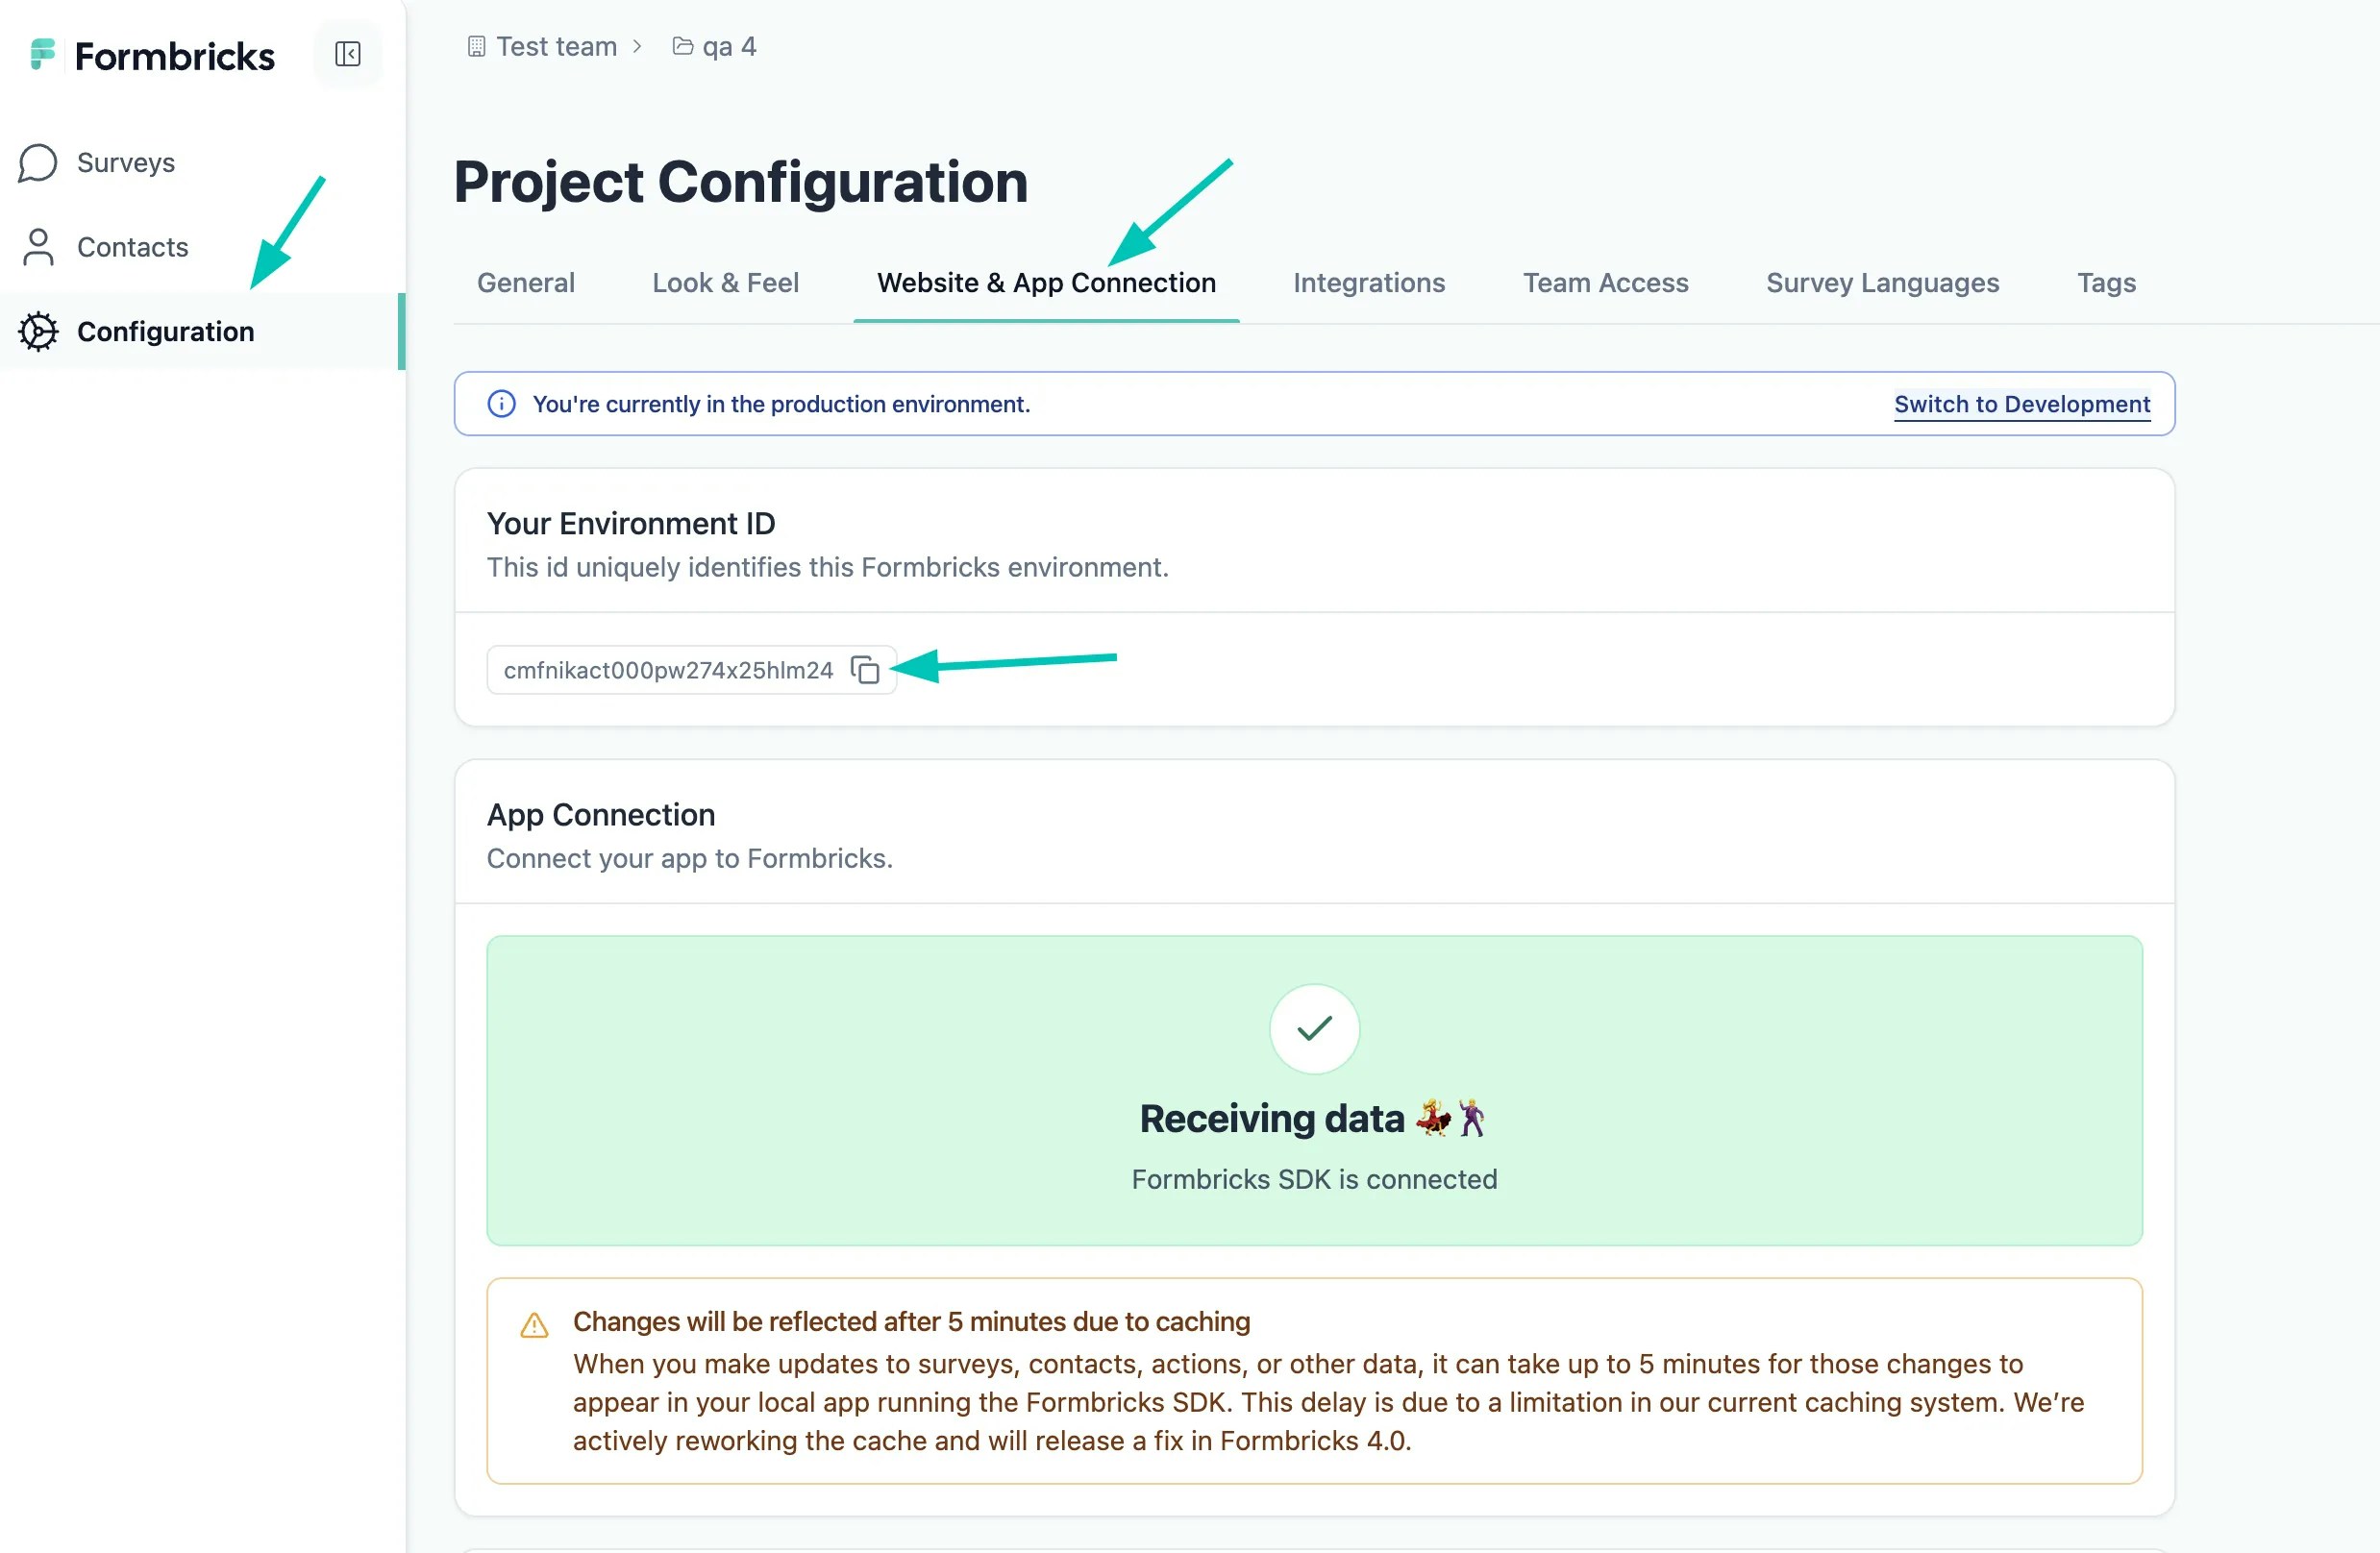Switch to the General tab
This screenshot has width=2380, height=1553.
526,283
